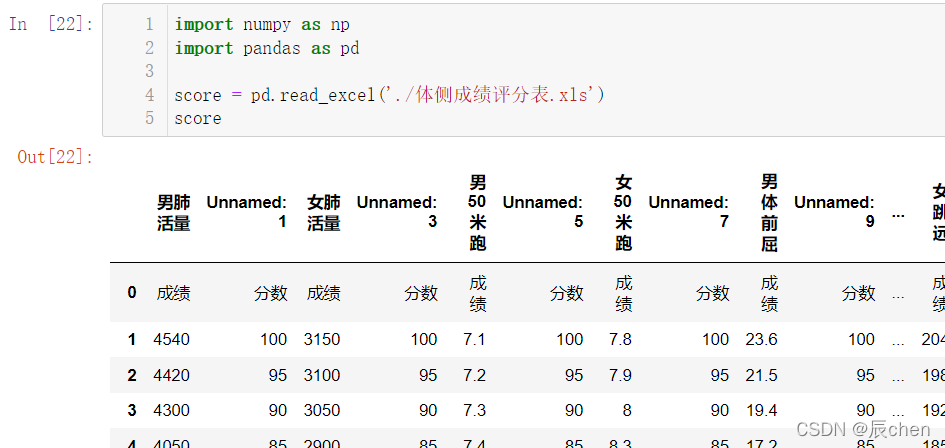Viewport: 945px width, 448px height.
Task: Click the 23.6 cell
Action: pyautogui.click(x=761, y=339)
